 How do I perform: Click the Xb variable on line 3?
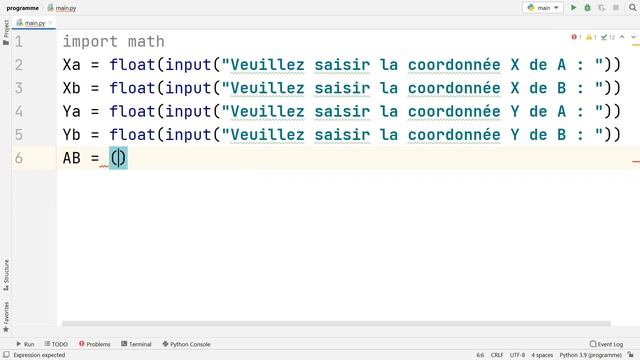coord(71,88)
